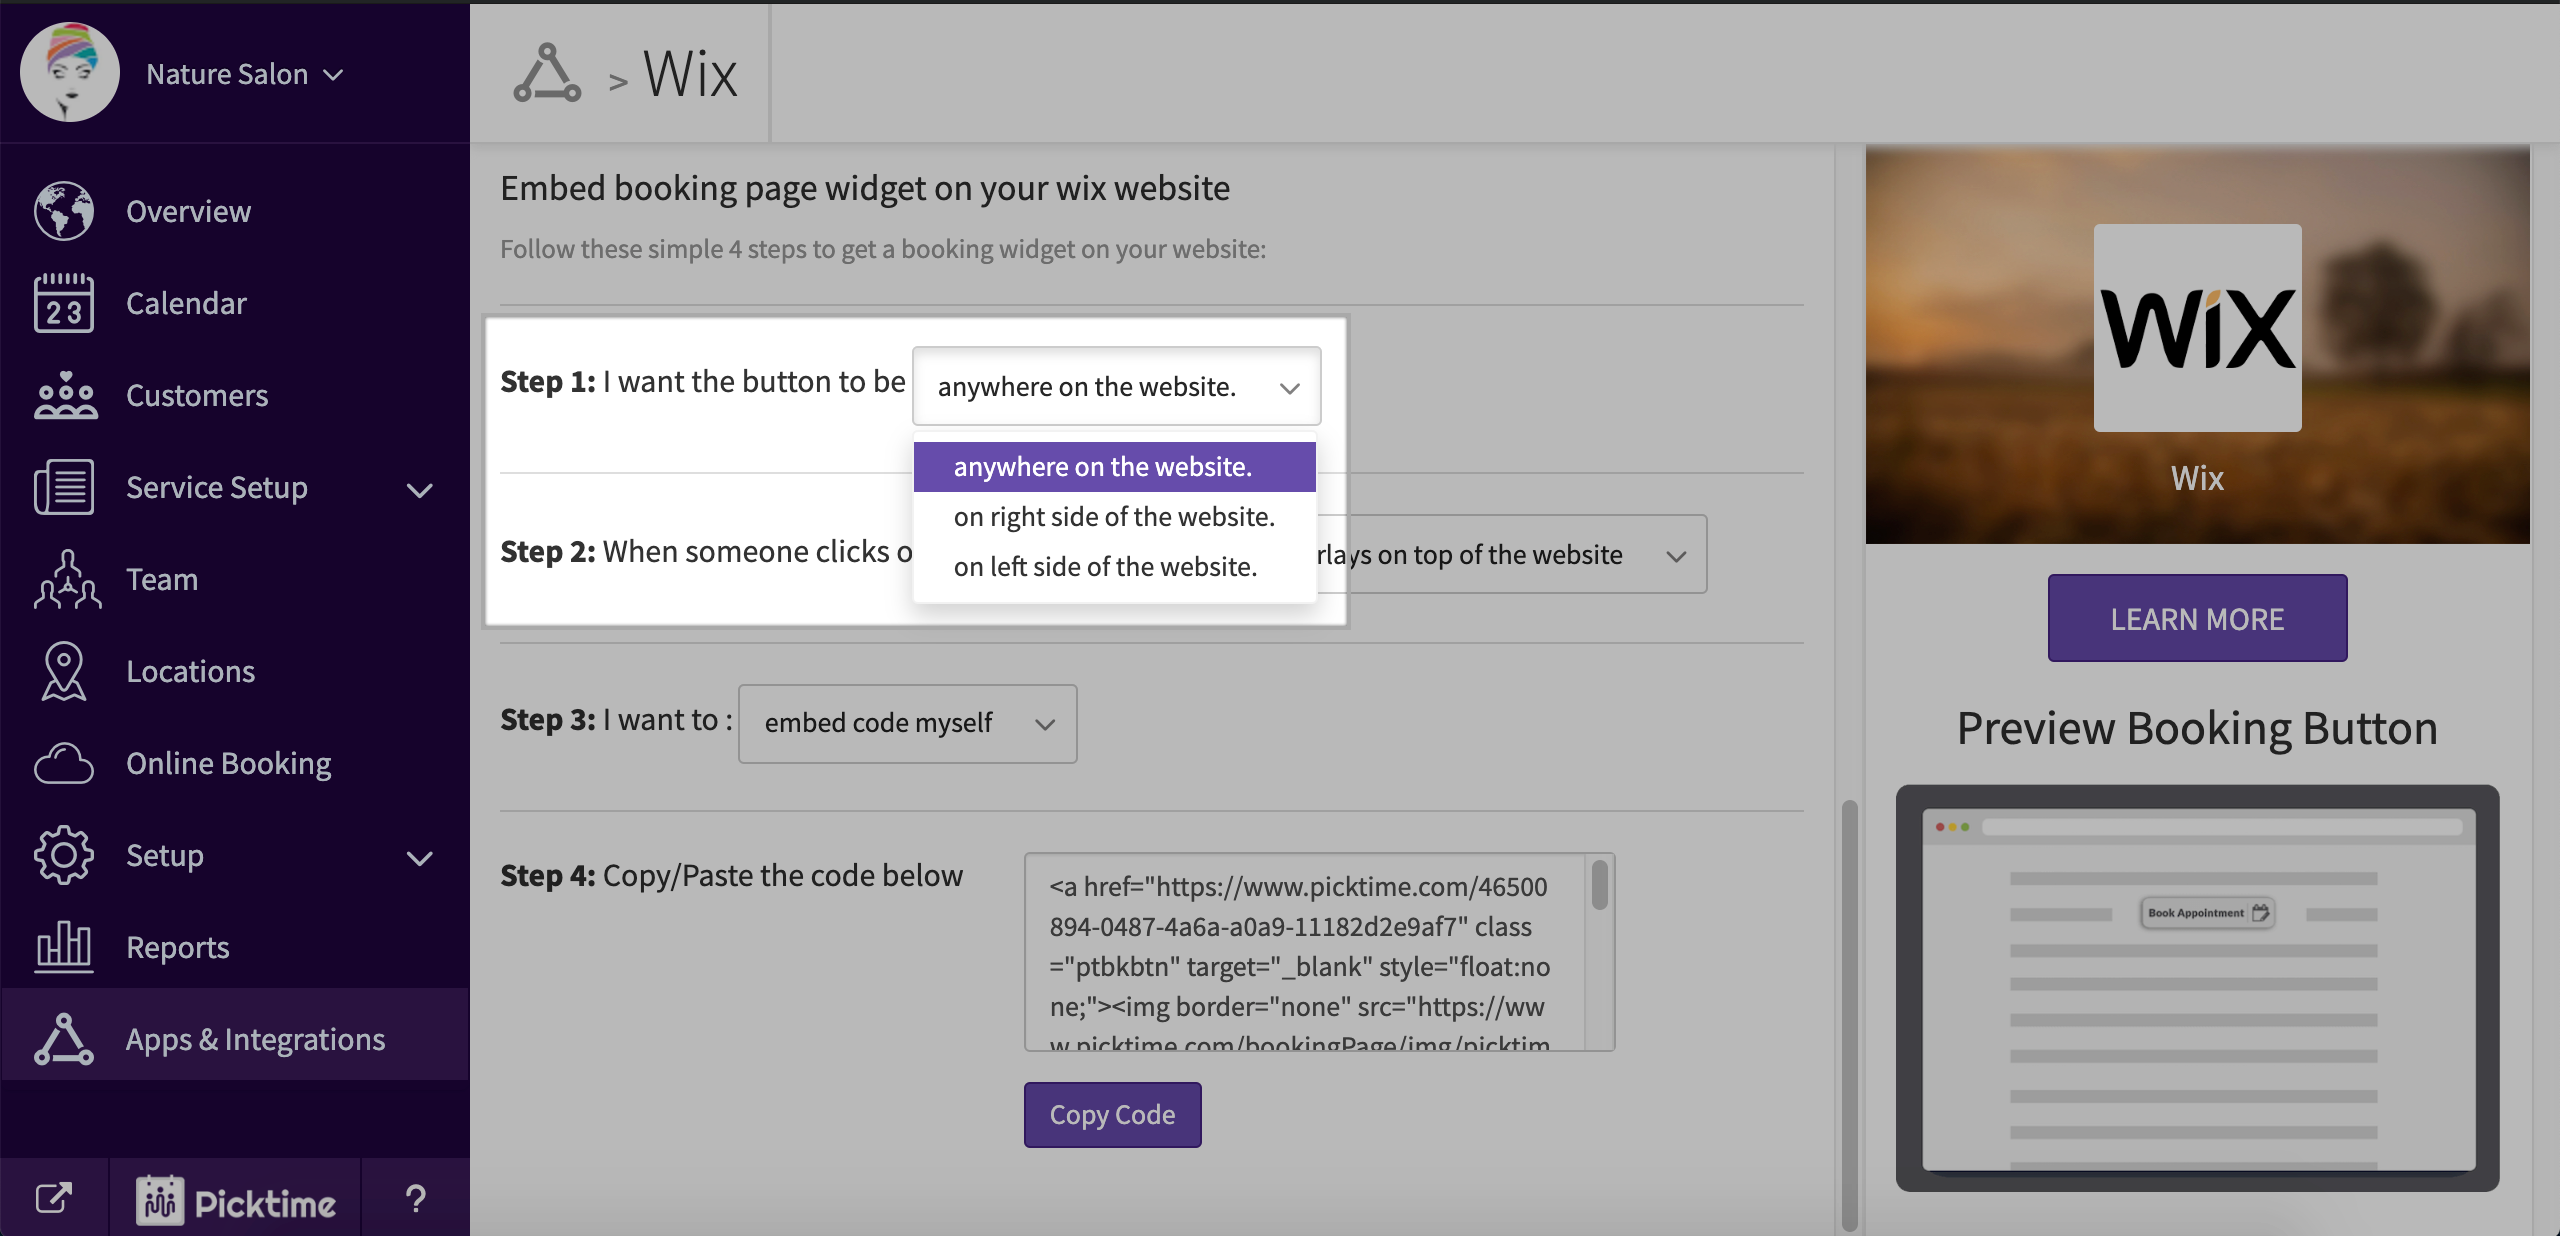Open the Nature Salon account dropdown

(x=245, y=74)
